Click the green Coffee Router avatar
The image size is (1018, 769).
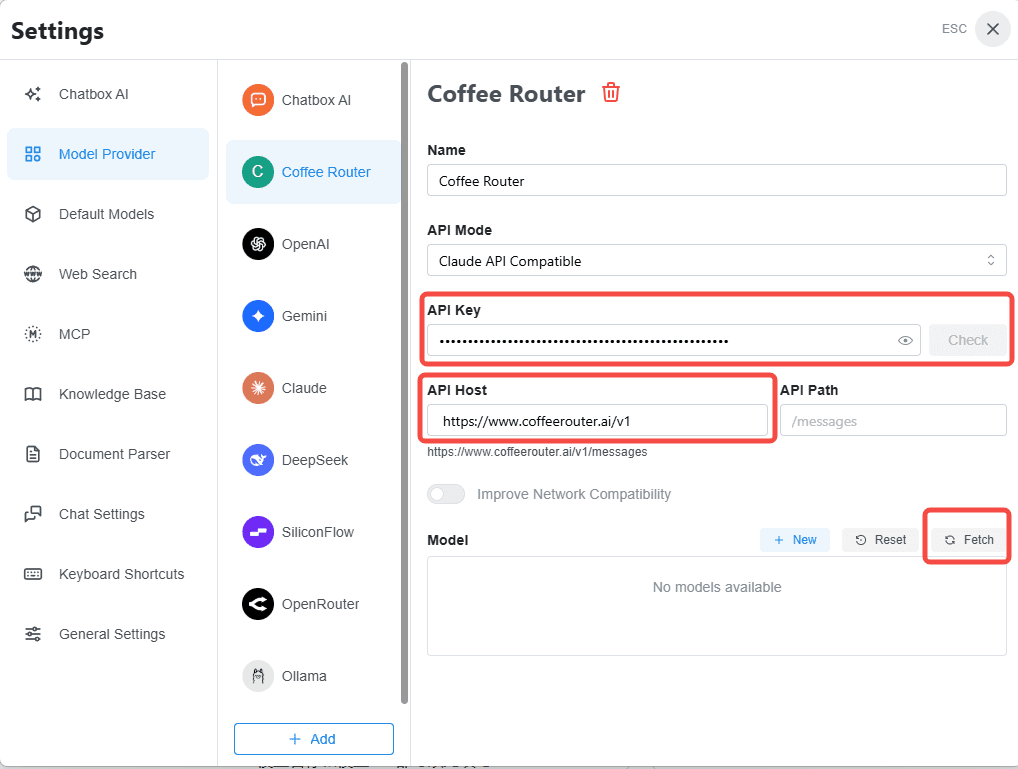(x=258, y=172)
